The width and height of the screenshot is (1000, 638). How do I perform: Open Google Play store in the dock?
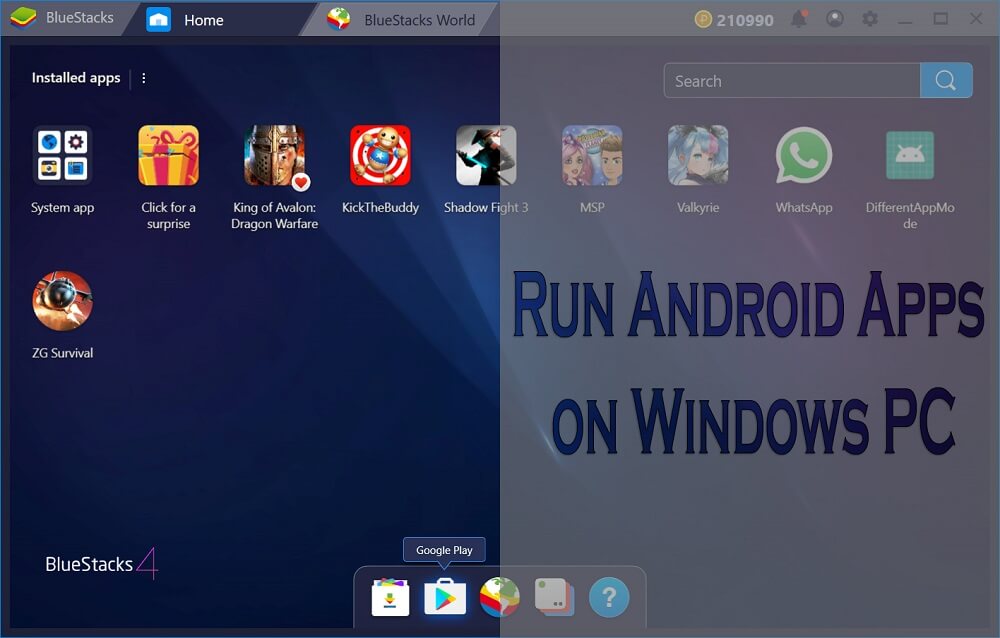coord(445,598)
